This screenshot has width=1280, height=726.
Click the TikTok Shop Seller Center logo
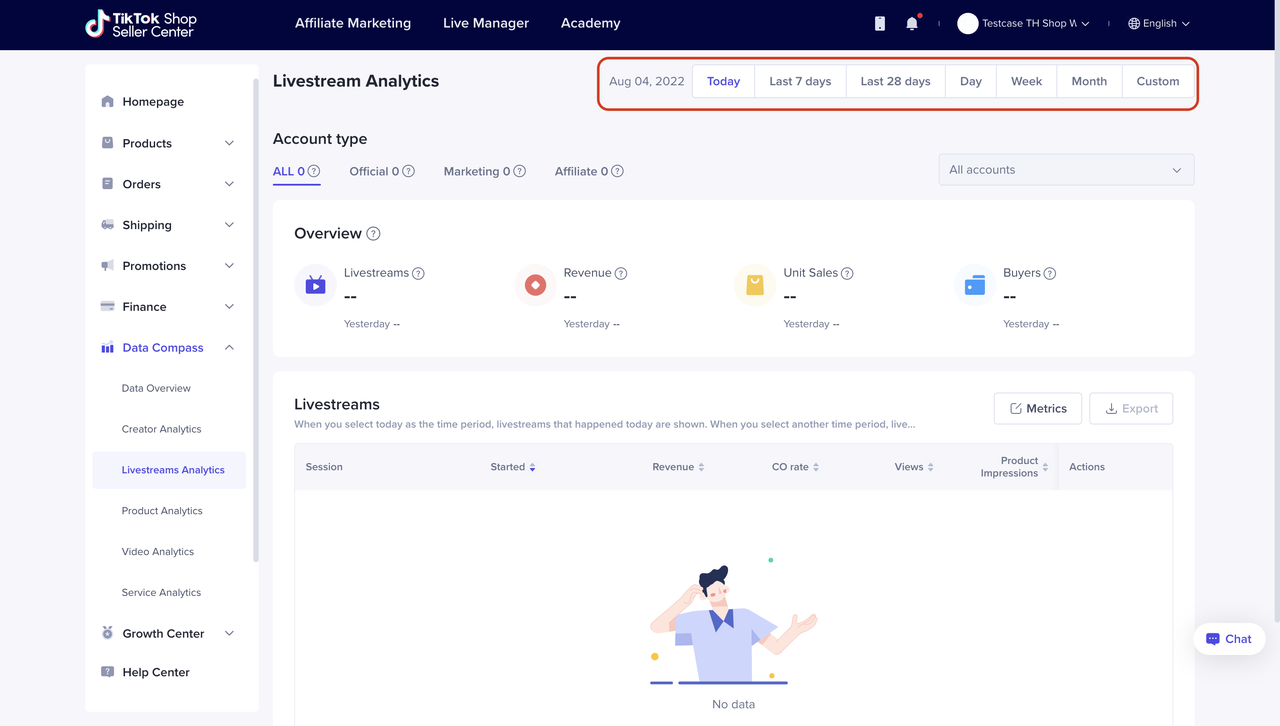click(x=141, y=24)
